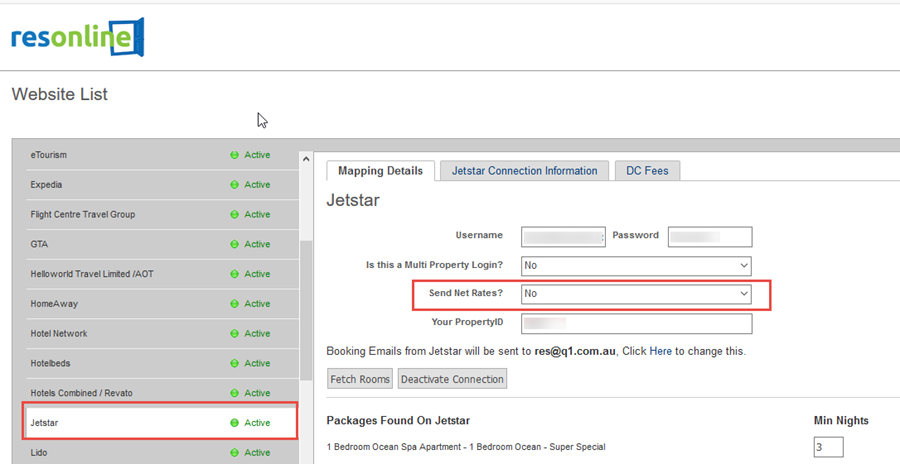Open the Send Net Rates dropdown
Screen dimensions: 900x464
click(x=636, y=293)
